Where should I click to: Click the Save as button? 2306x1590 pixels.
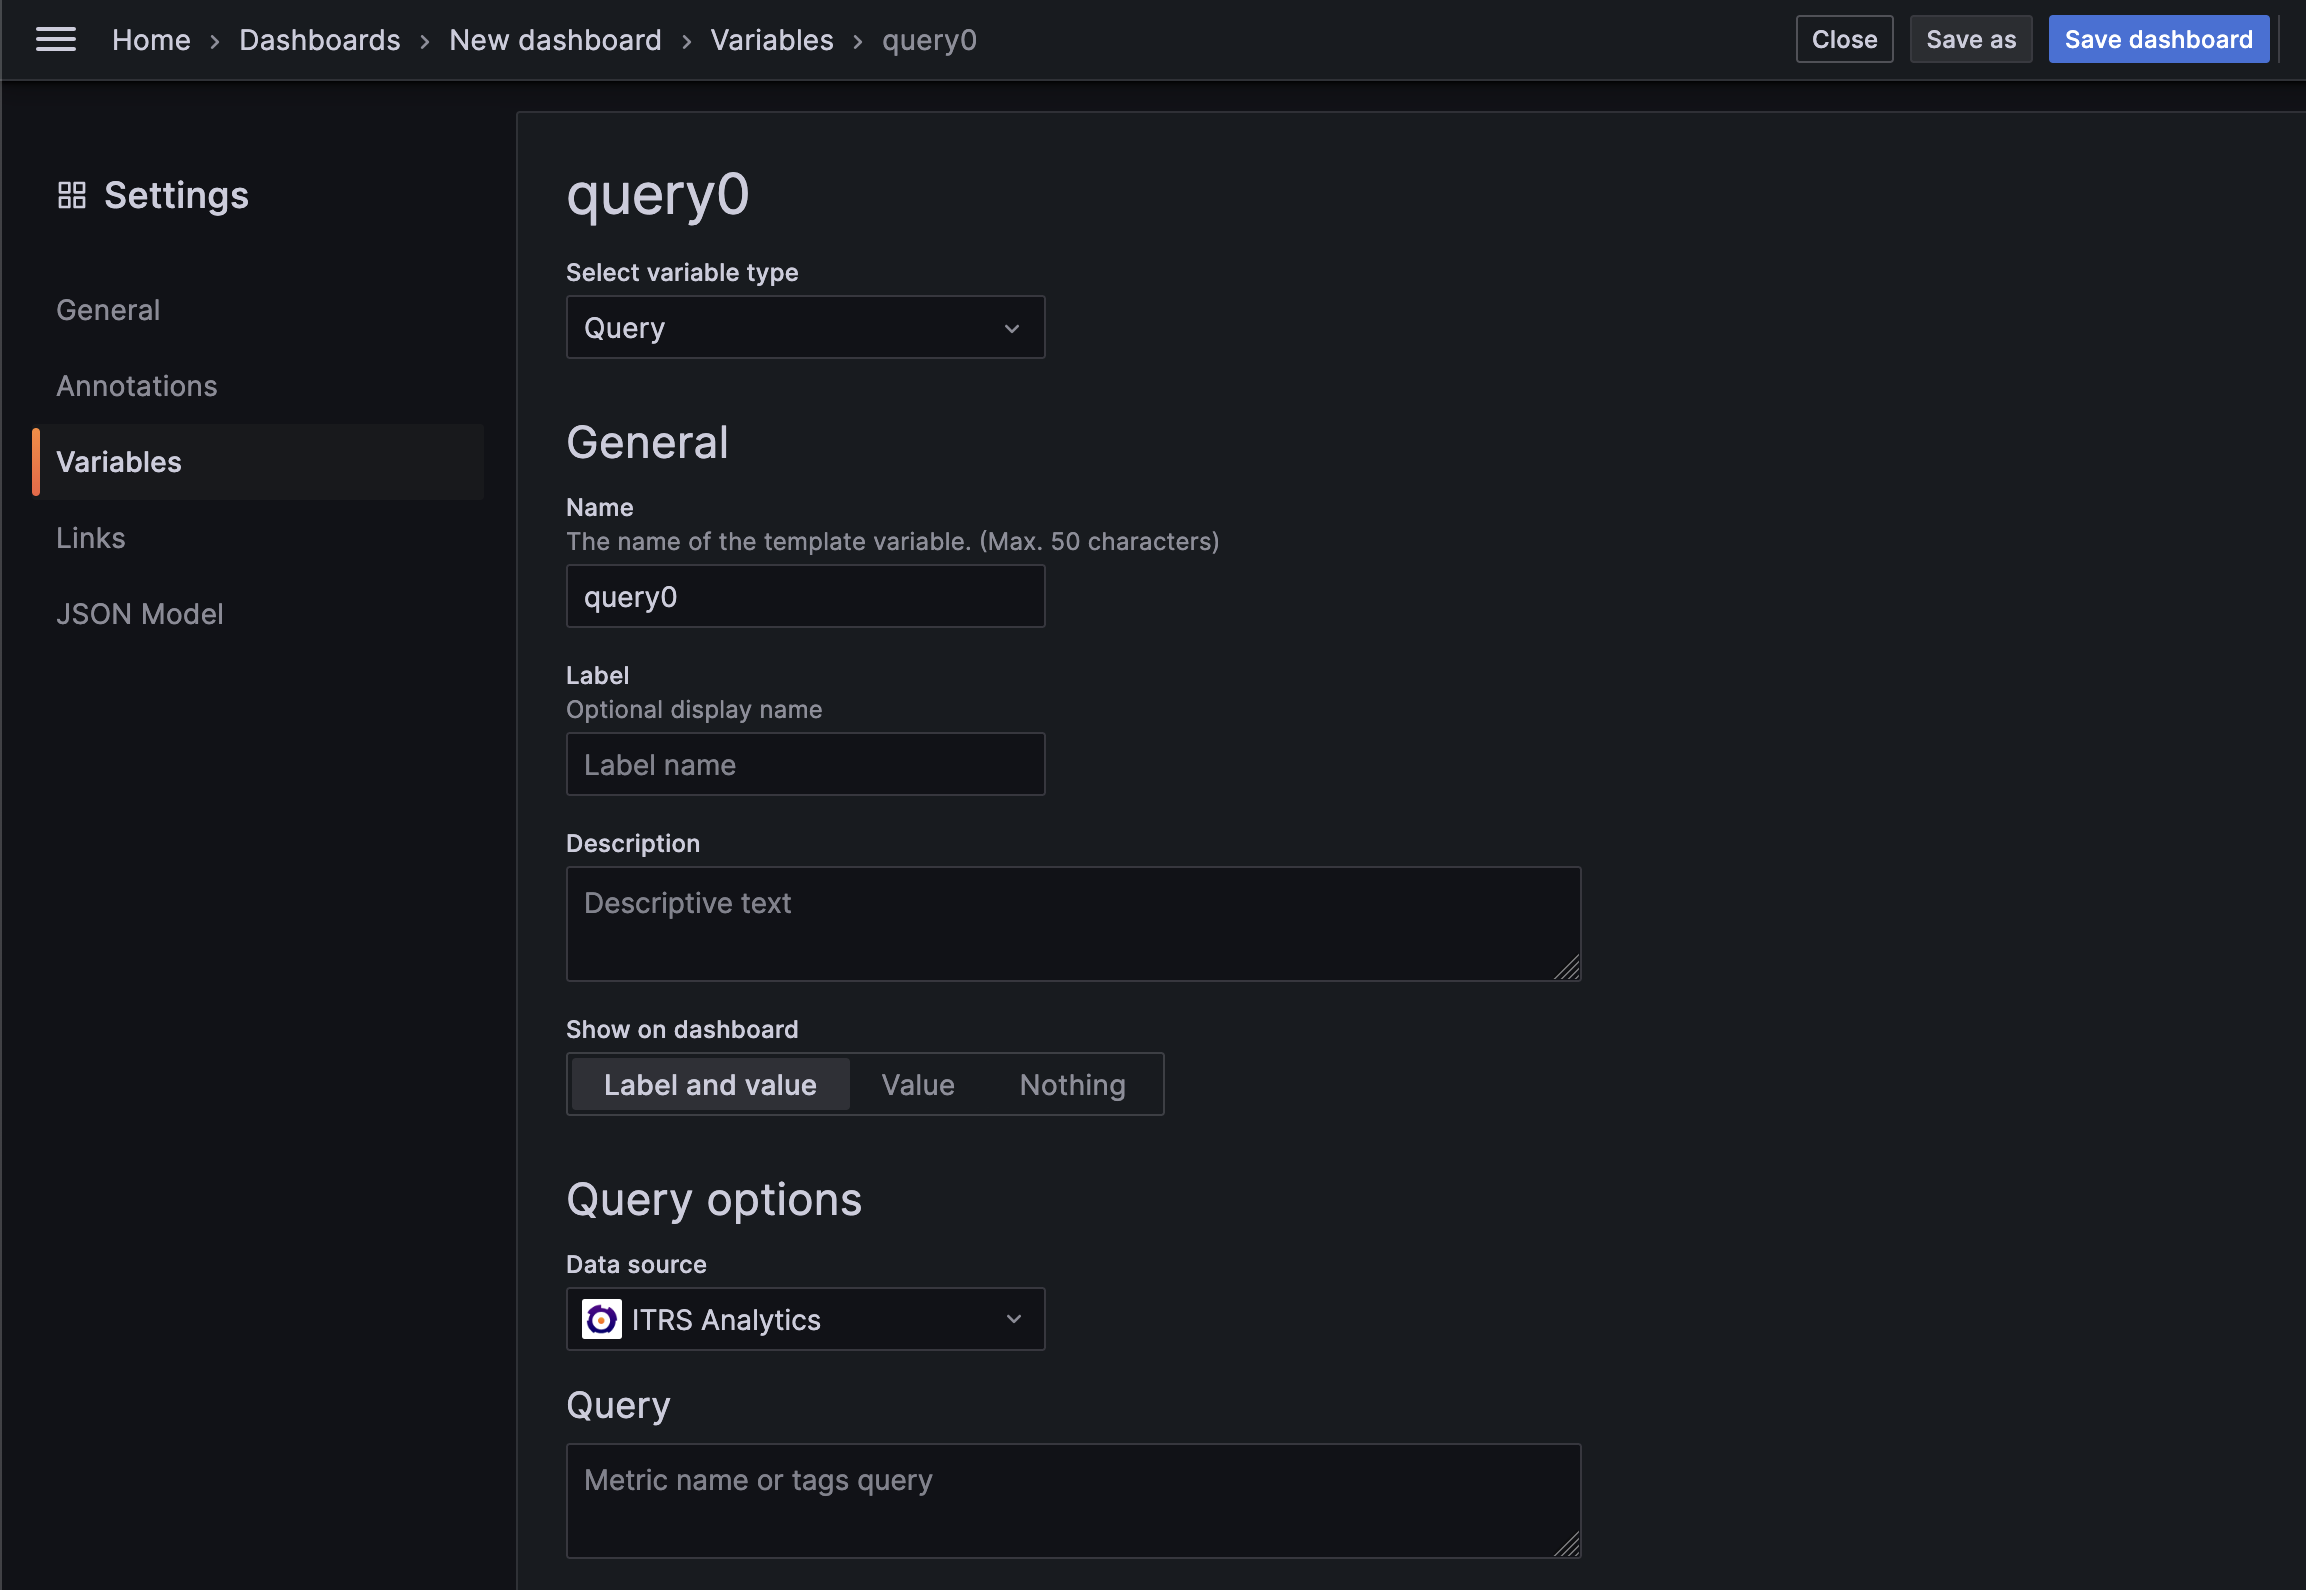(x=1970, y=39)
